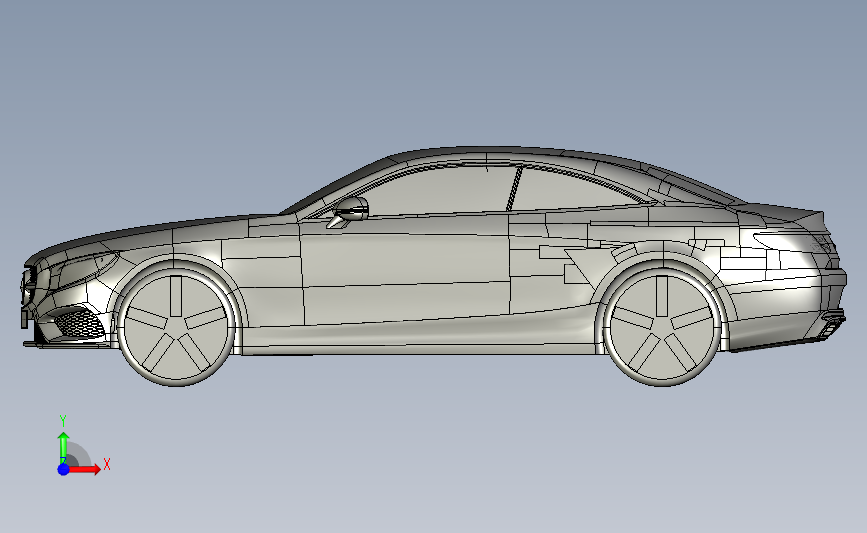Select the taillight on the car rear
Viewport: 867px width, 533px height.
[796, 243]
